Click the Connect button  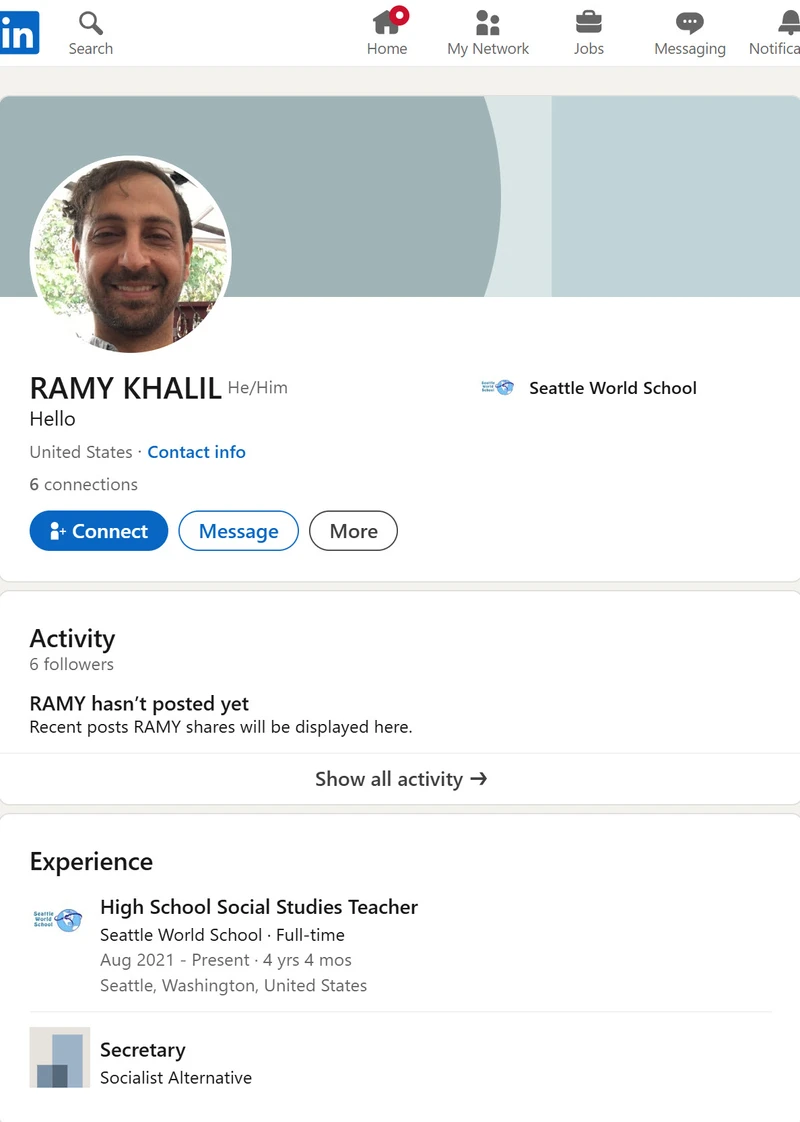[x=99, y=531]
